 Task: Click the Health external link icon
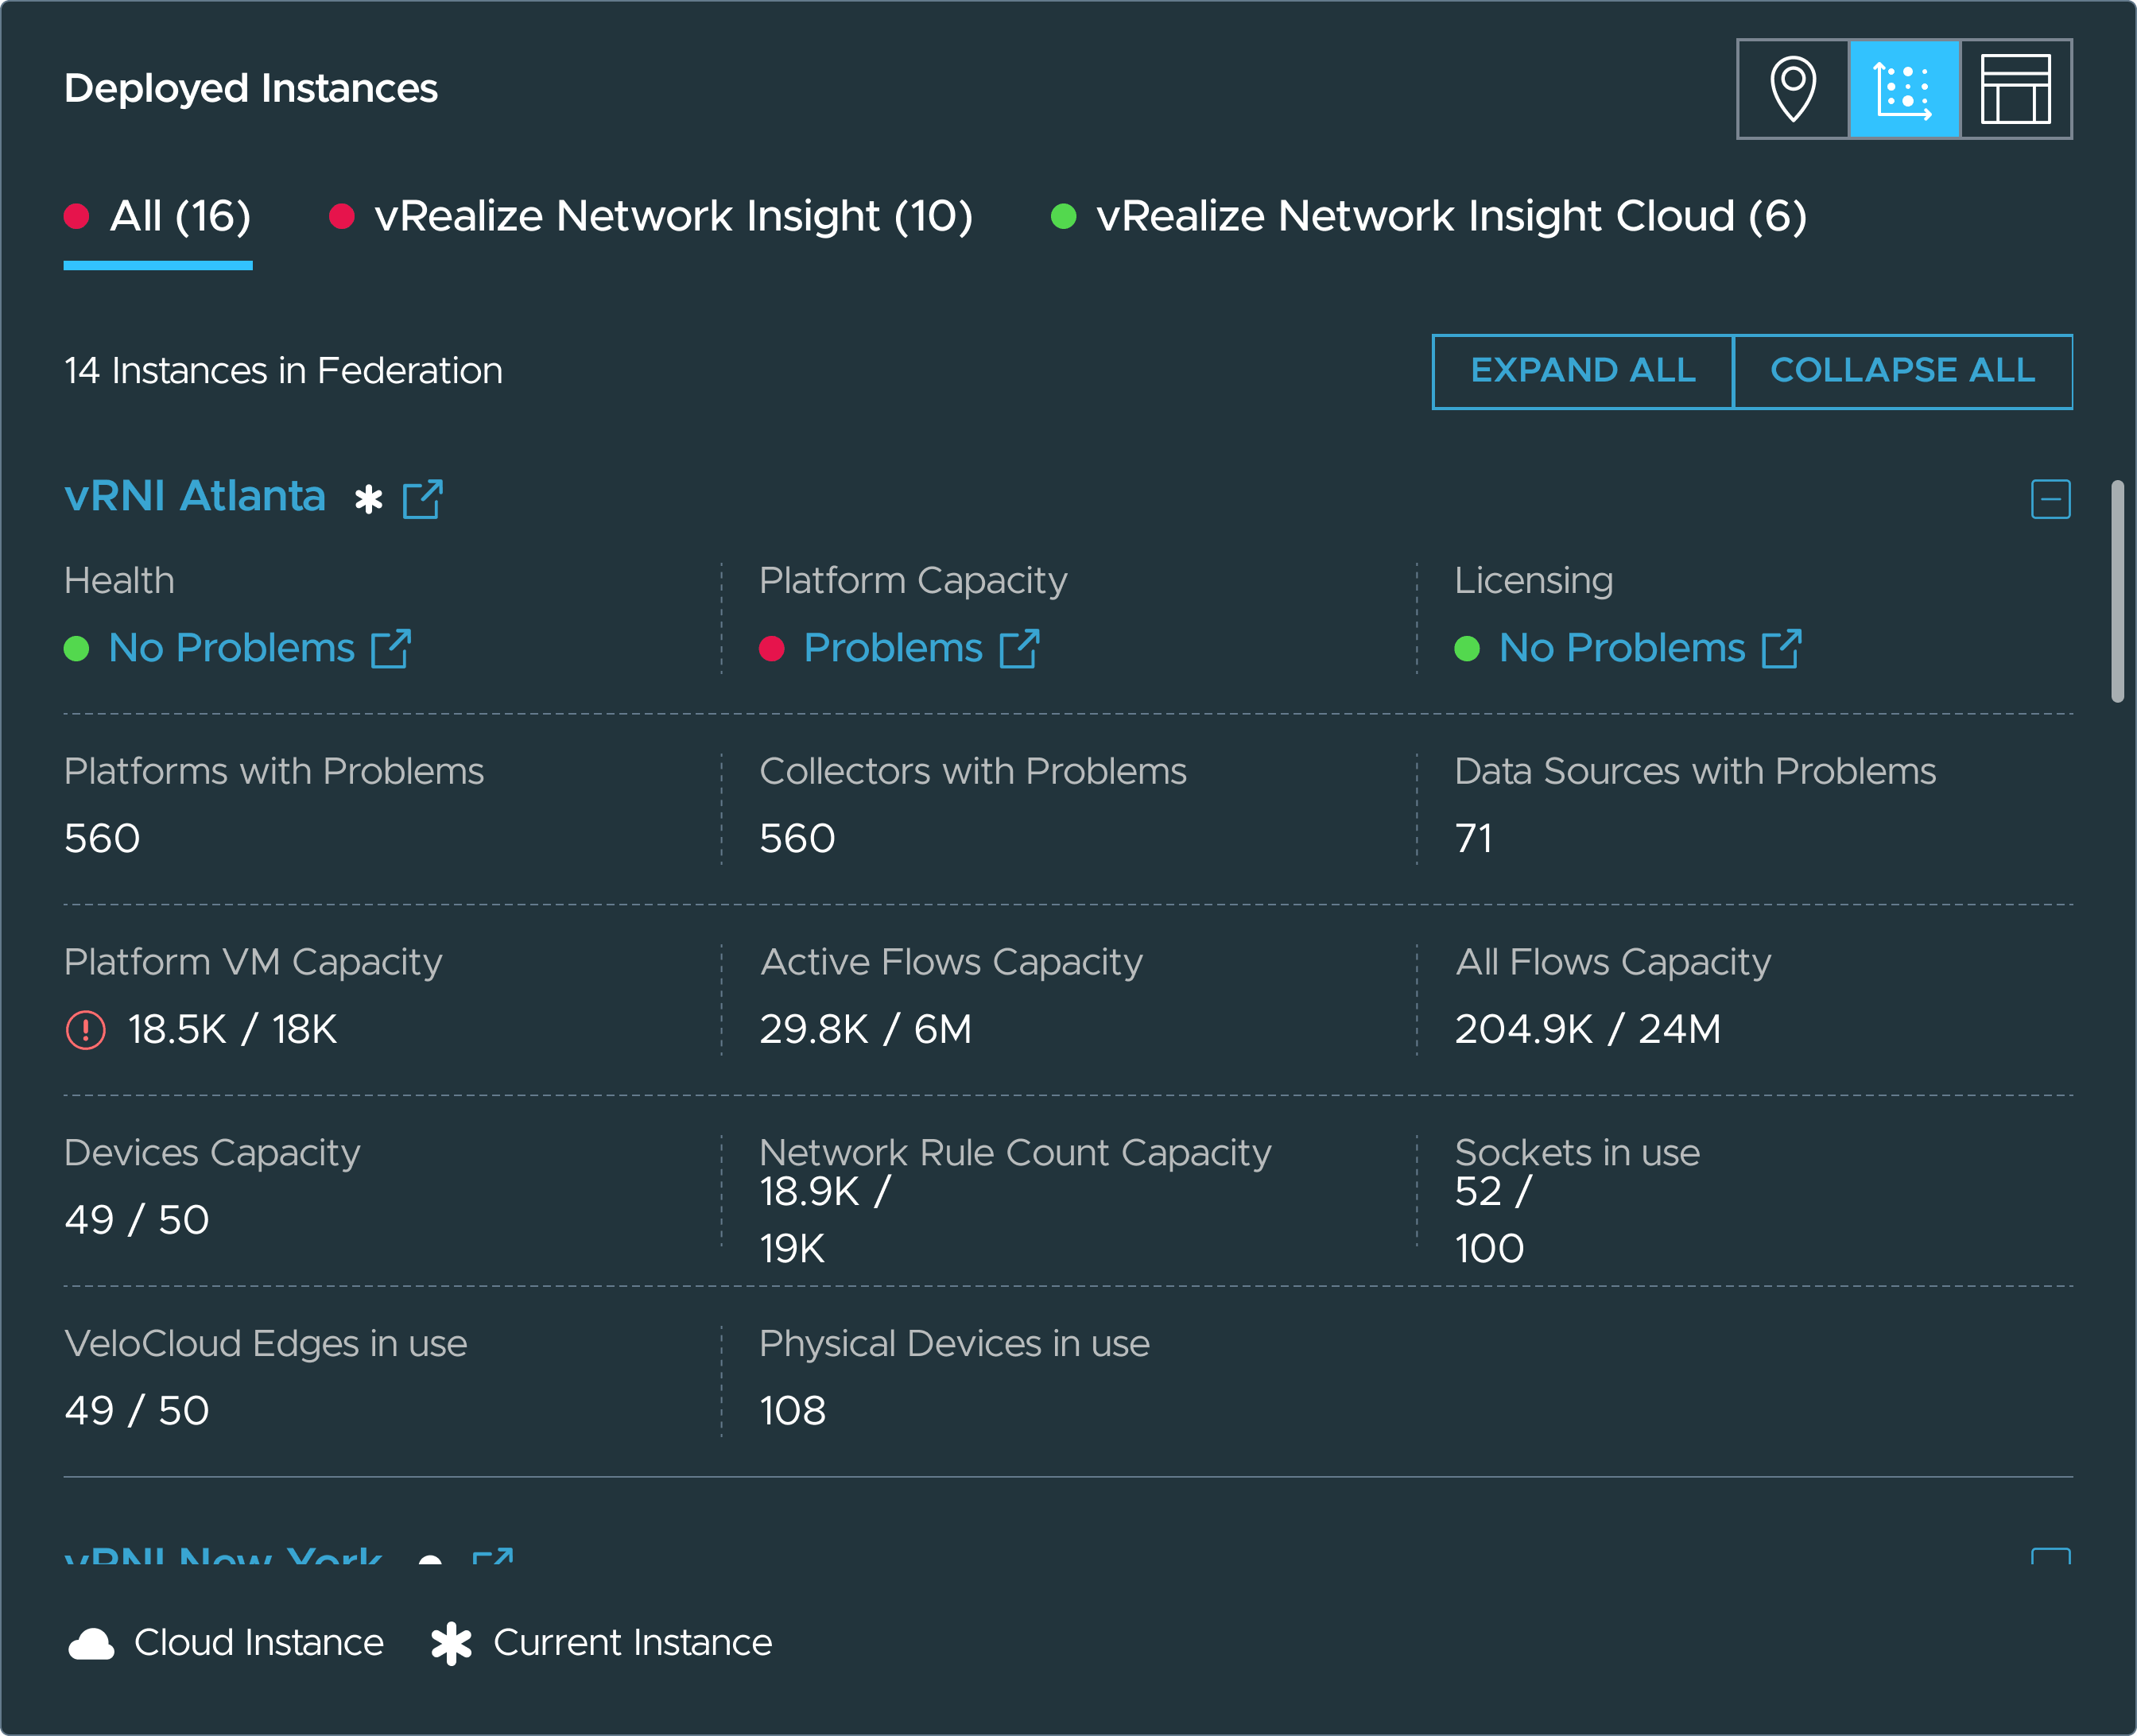(391, 648)
